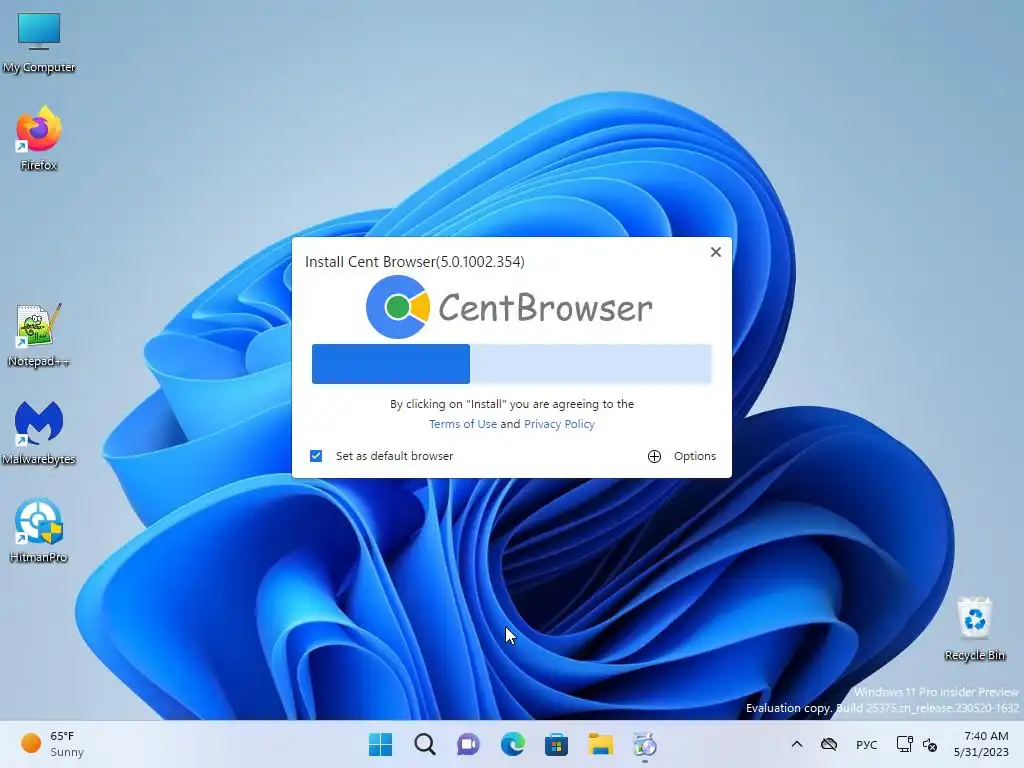Select the 'Set as default browser' label
This screenshot has width=1024, height=768.
394,456
